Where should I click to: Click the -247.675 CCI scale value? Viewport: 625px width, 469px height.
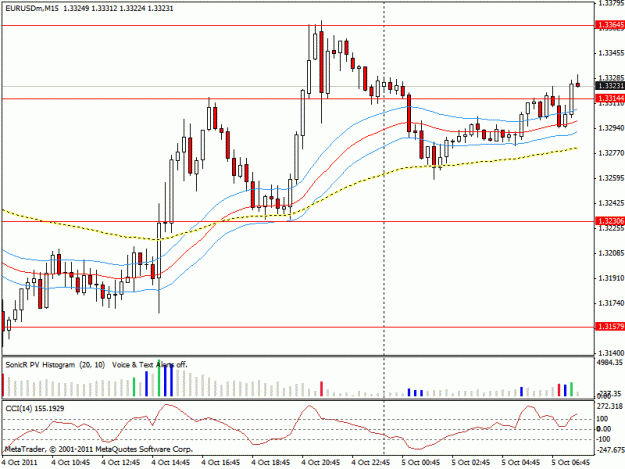click(x=610, y=450)
